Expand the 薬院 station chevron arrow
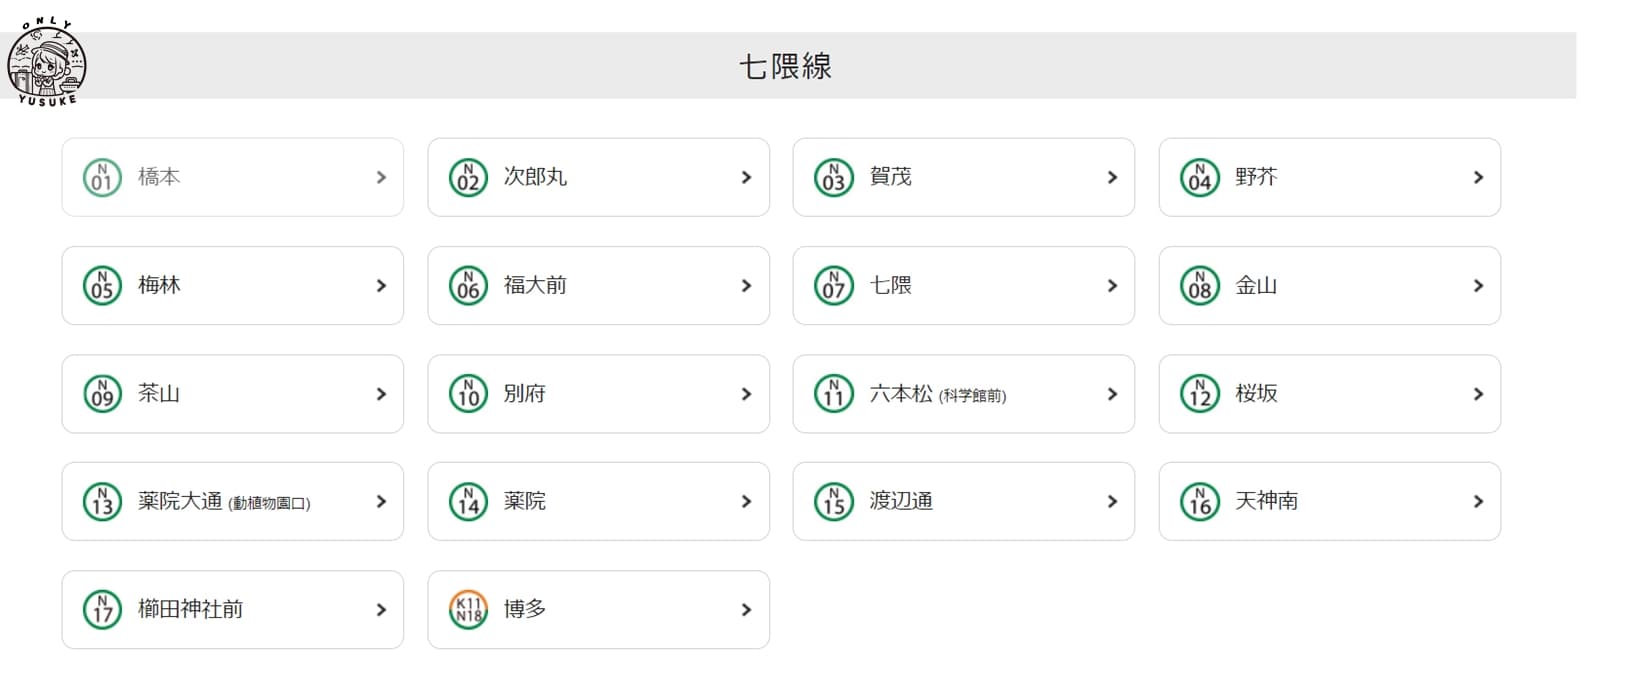Image resolution: width=1637 pixels, height=700 pixels. click(746, 502)
